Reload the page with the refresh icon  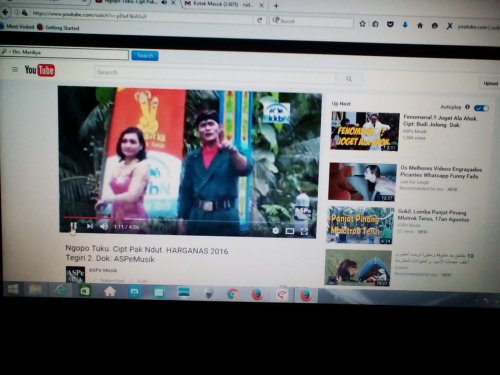[x=259, y=20]
